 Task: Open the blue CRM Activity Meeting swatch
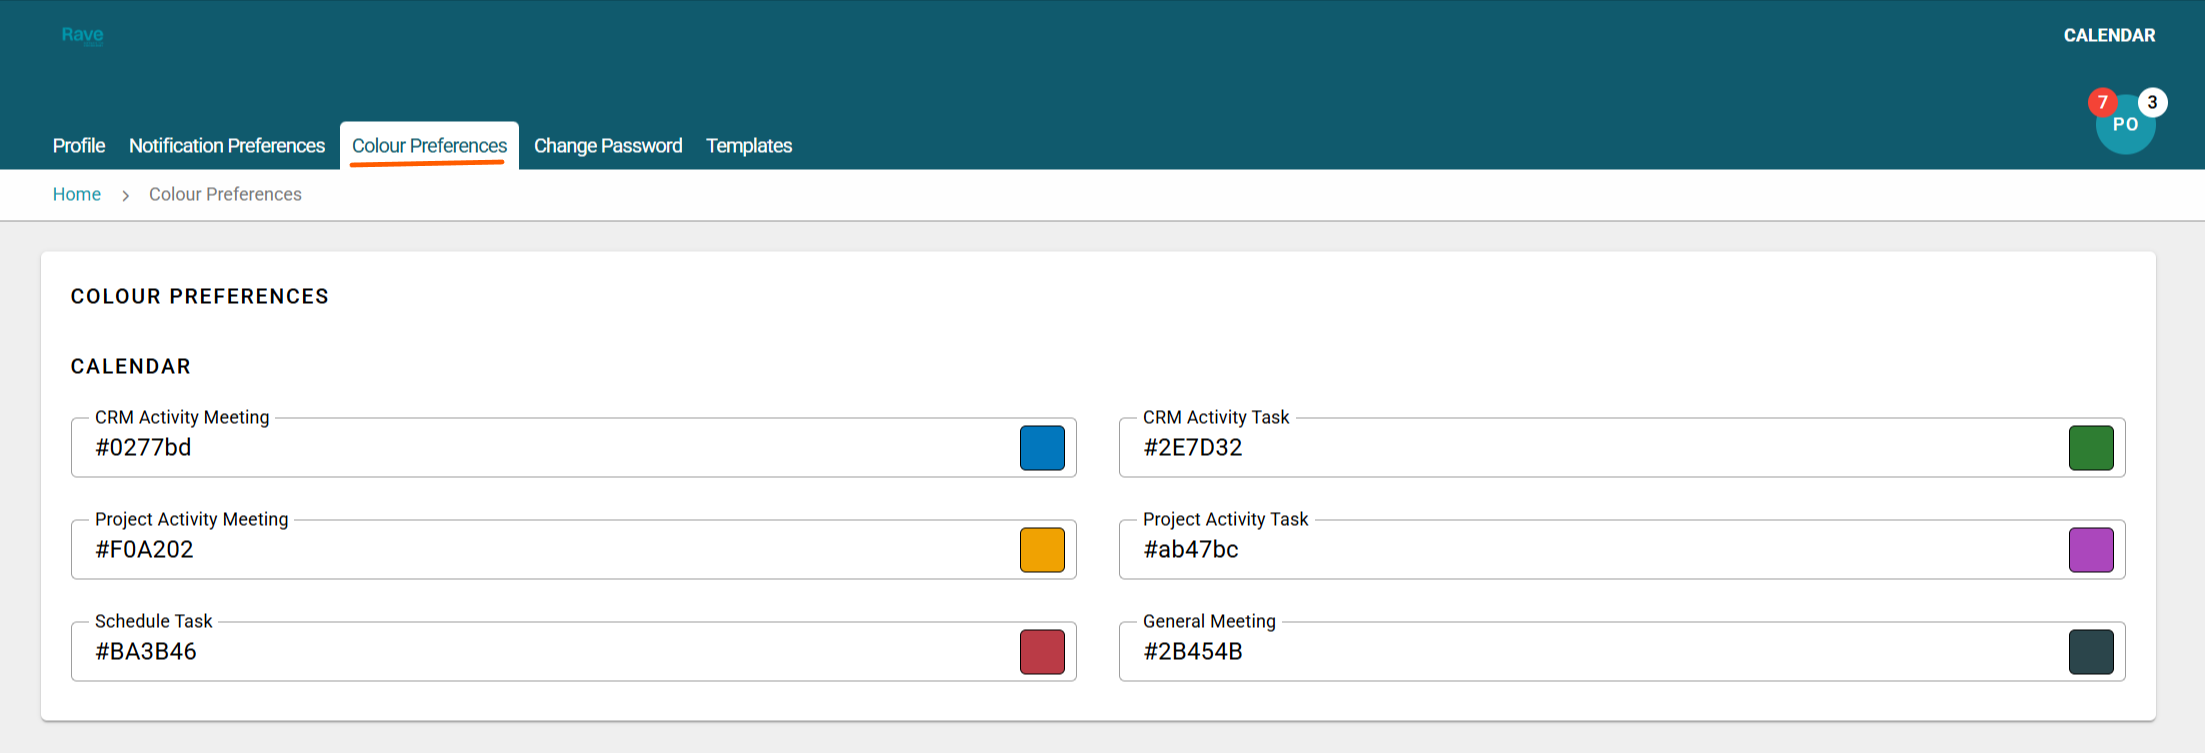coord(1042,448)
